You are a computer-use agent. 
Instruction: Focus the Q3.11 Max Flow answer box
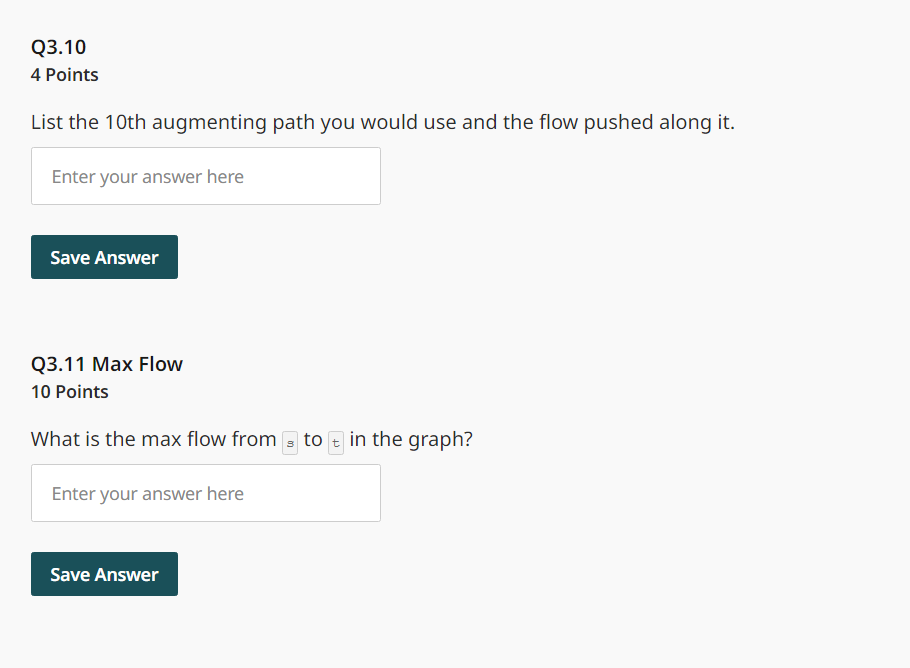click(x=205, y=493)
